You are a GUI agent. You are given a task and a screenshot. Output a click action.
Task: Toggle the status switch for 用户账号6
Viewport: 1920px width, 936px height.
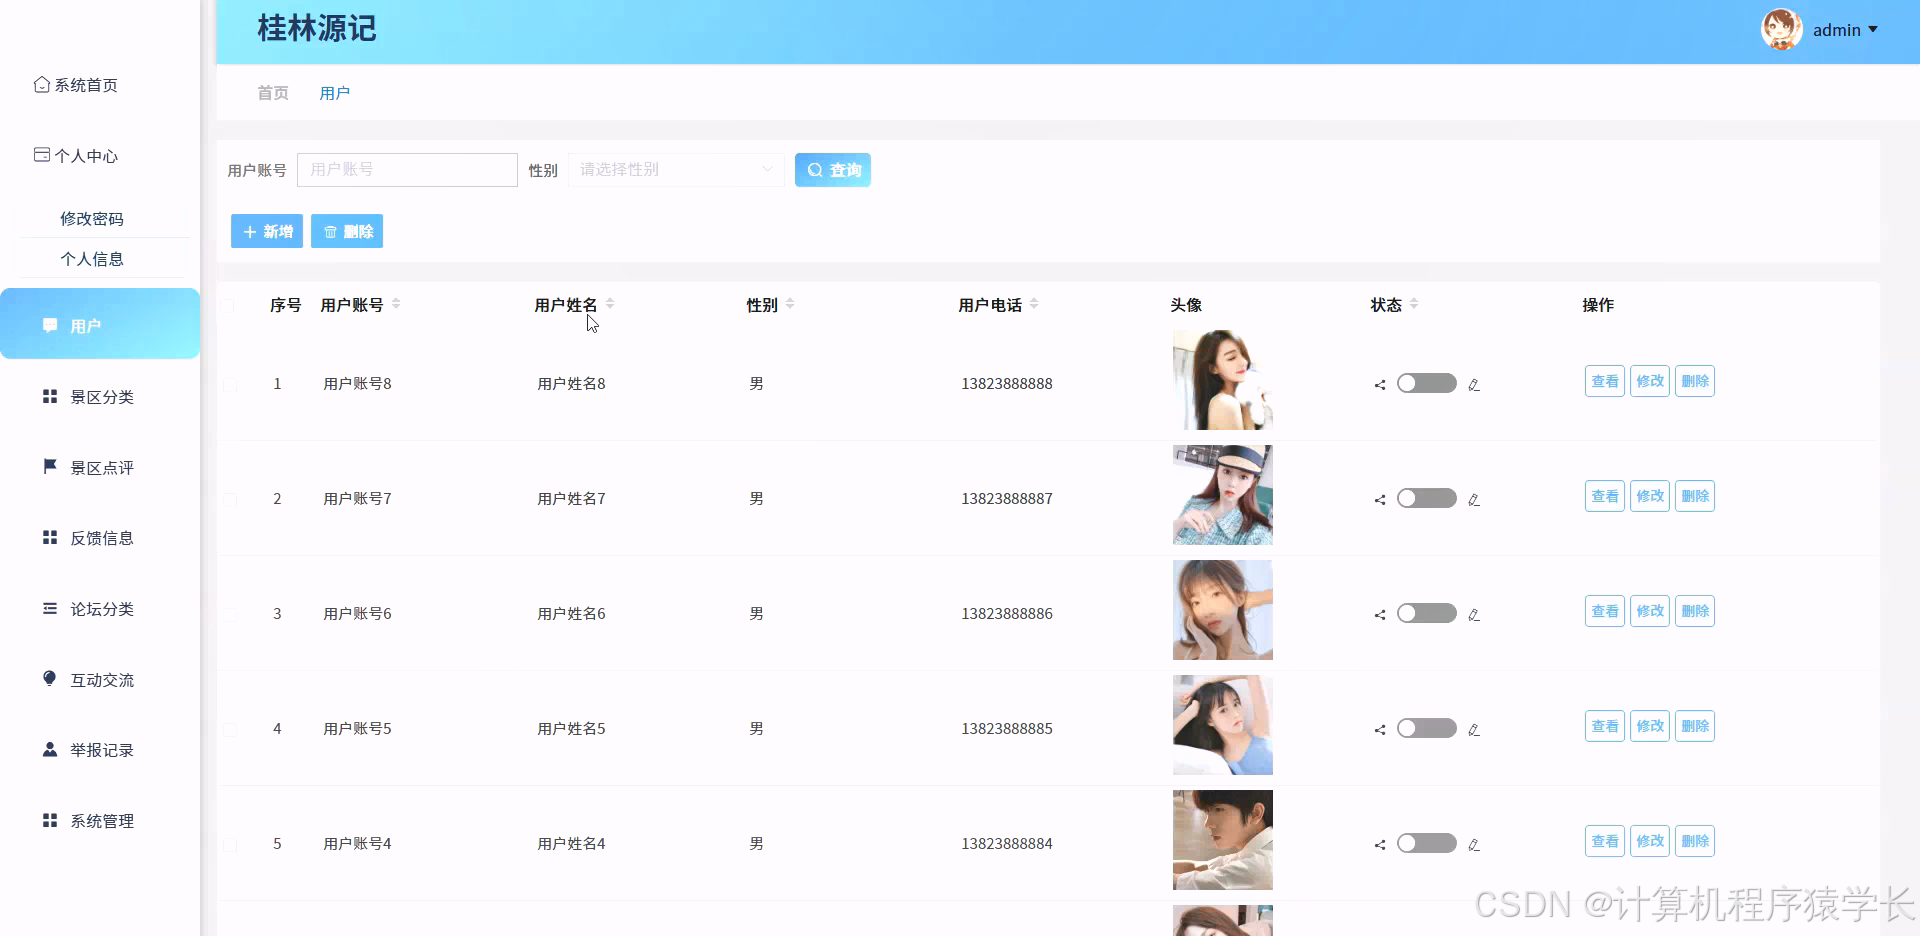(1427, 613)
